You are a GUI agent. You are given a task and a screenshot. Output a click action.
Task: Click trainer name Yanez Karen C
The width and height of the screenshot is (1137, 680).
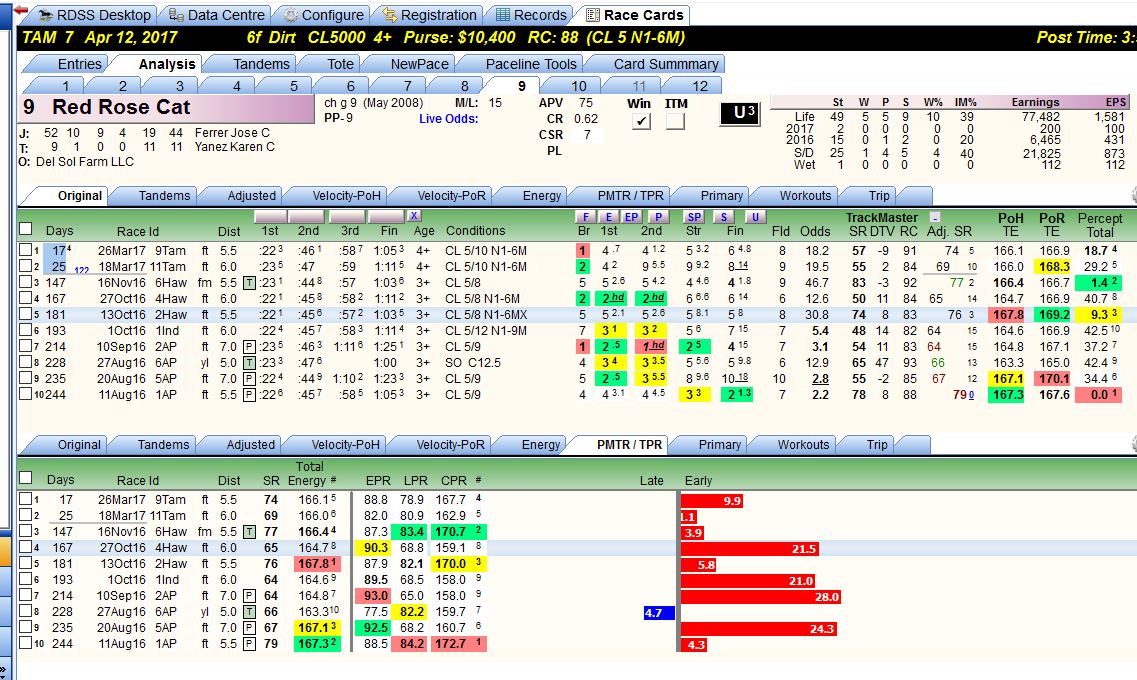(234, 147)
